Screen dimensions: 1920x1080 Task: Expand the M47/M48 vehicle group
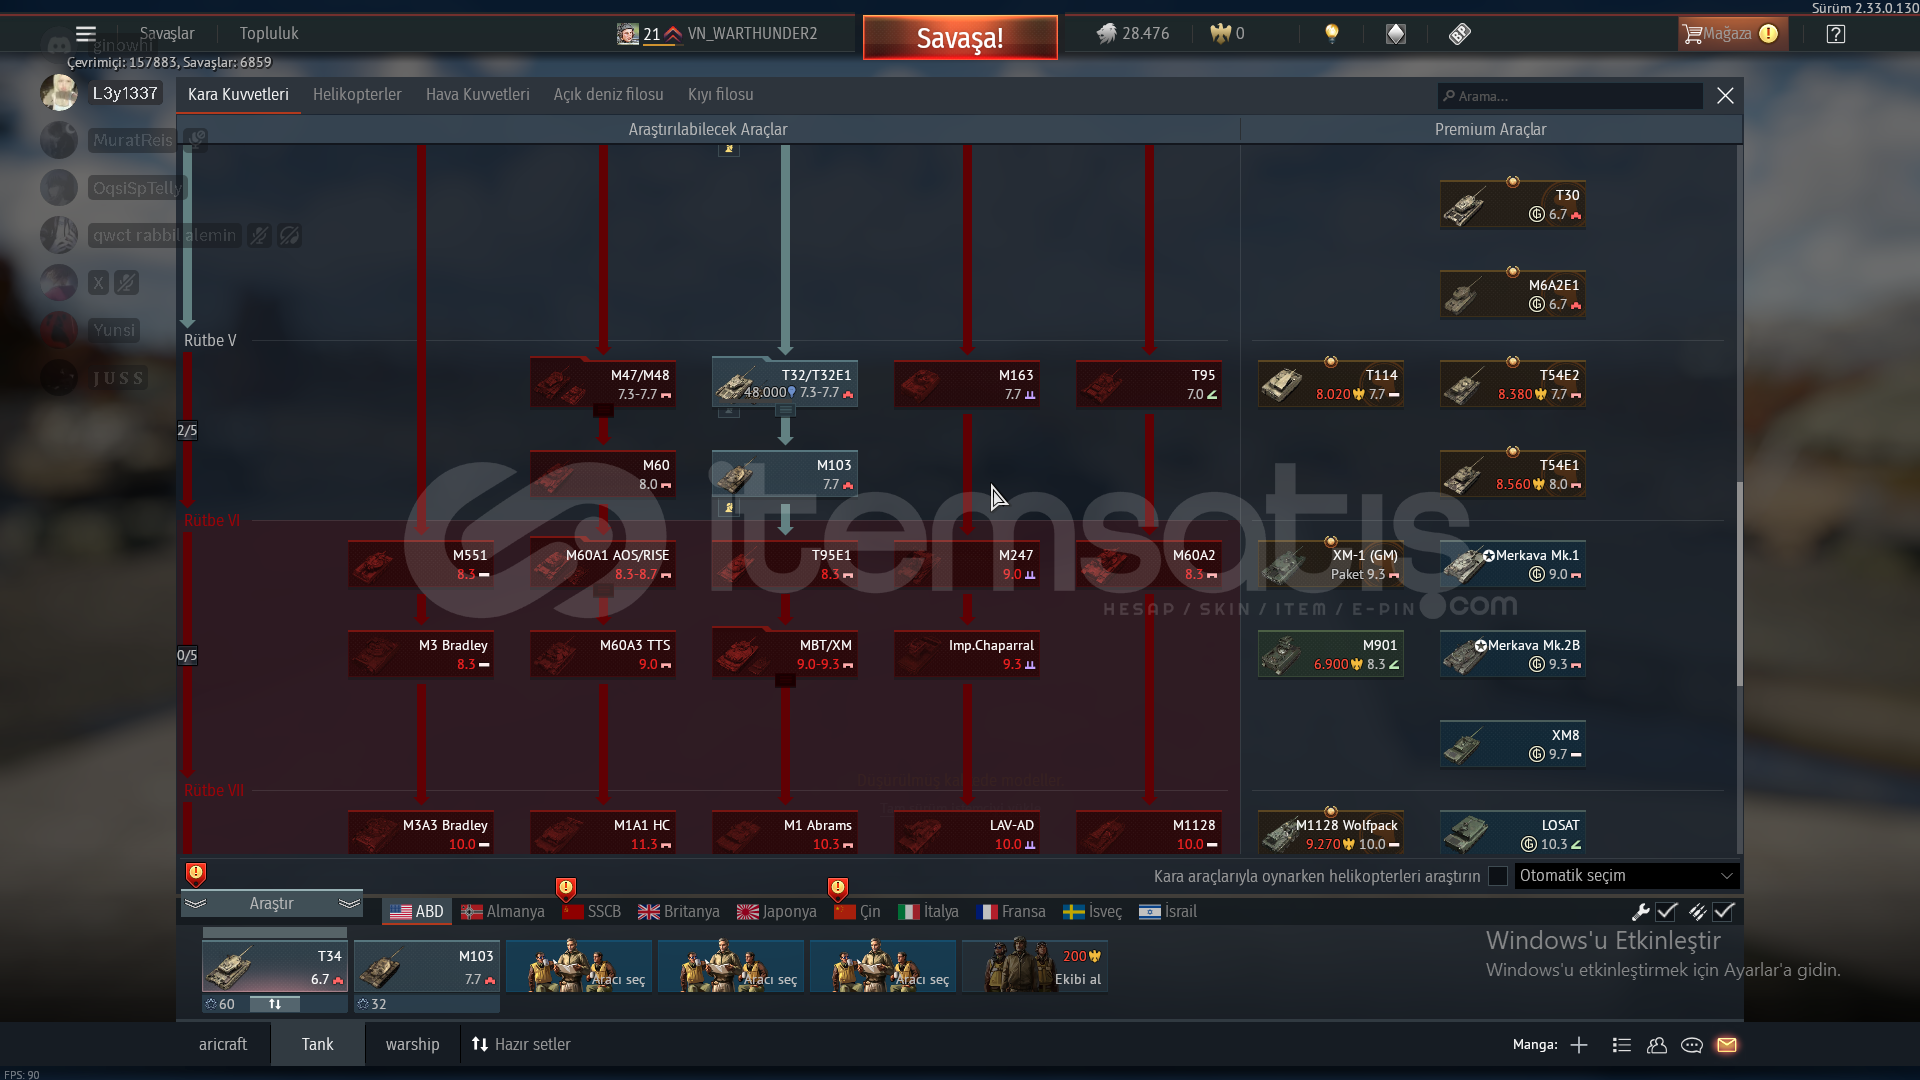[x=603, y=410]
